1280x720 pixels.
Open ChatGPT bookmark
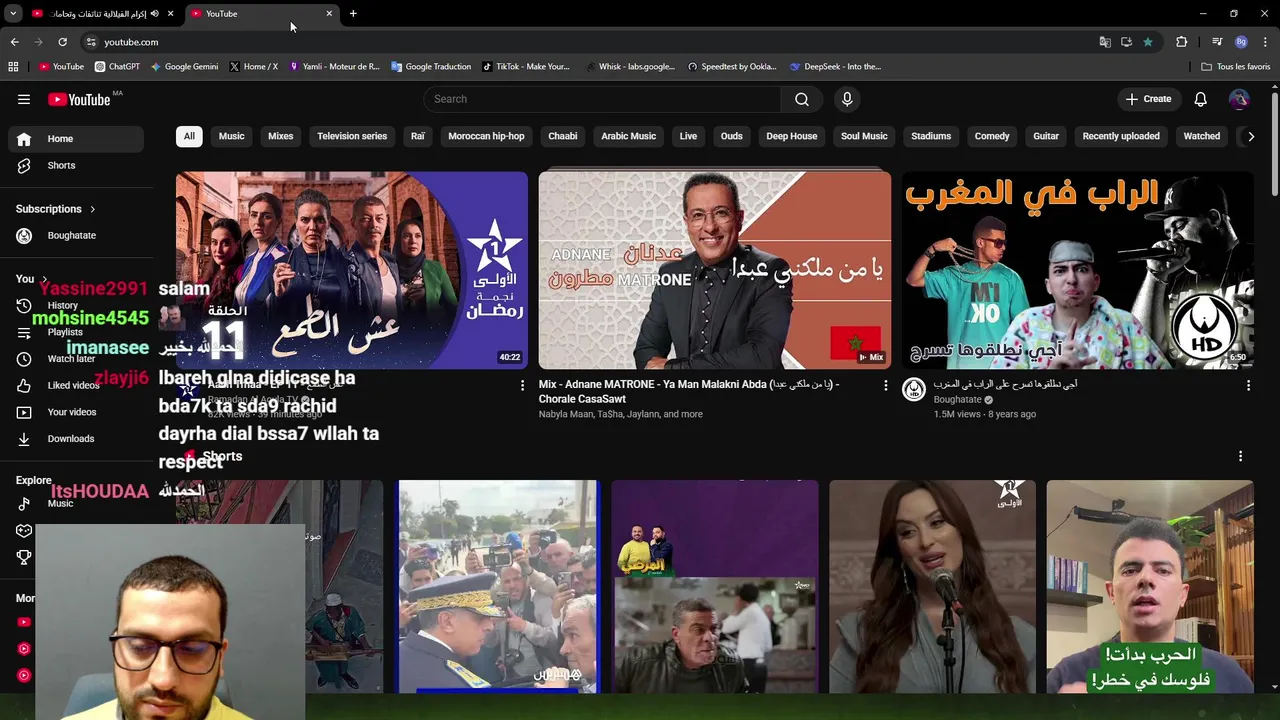pyautogui.click(x=117, y=67)
